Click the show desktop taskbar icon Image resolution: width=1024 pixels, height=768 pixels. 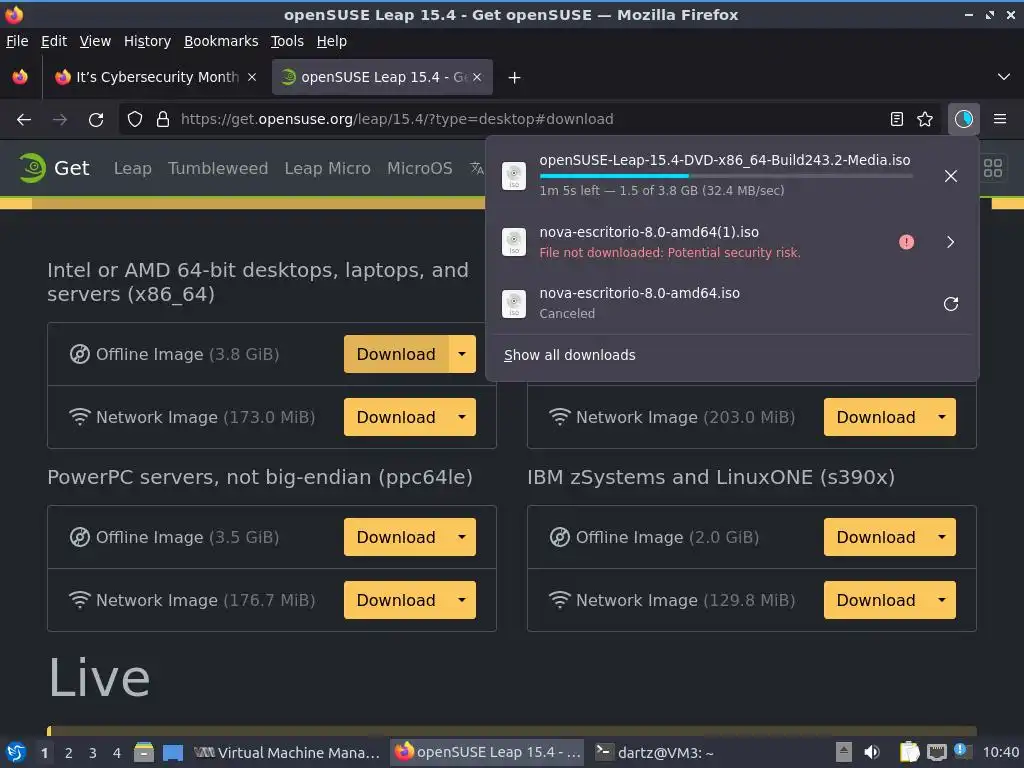tap(173, 753)
